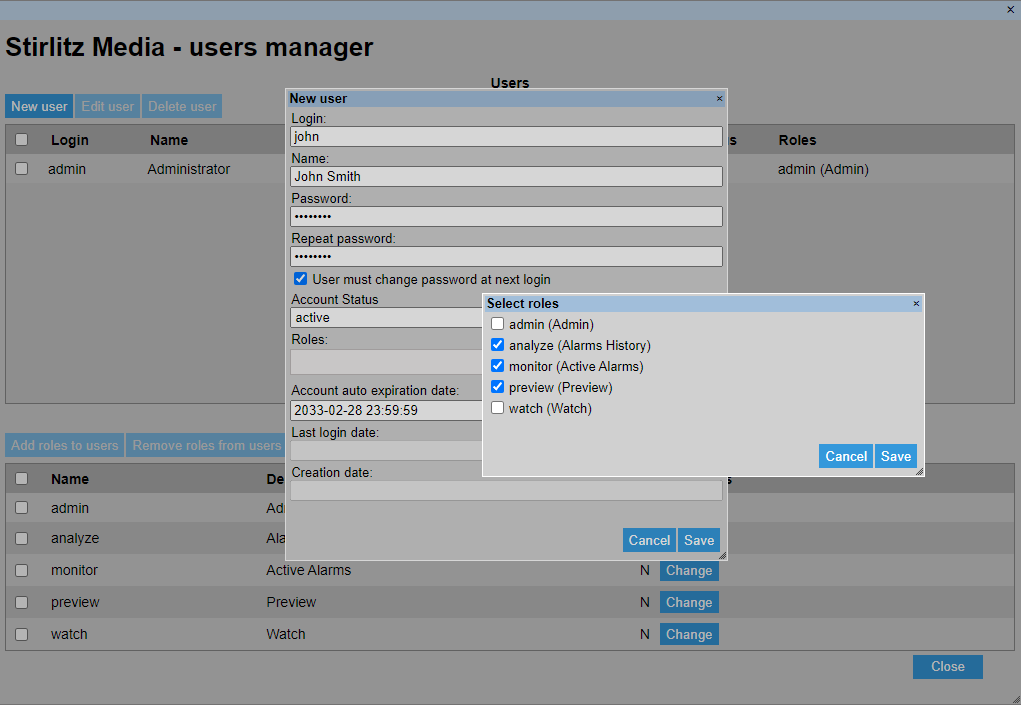
Task: Select the admin user row checkbox
Action: tap(21, 169)
